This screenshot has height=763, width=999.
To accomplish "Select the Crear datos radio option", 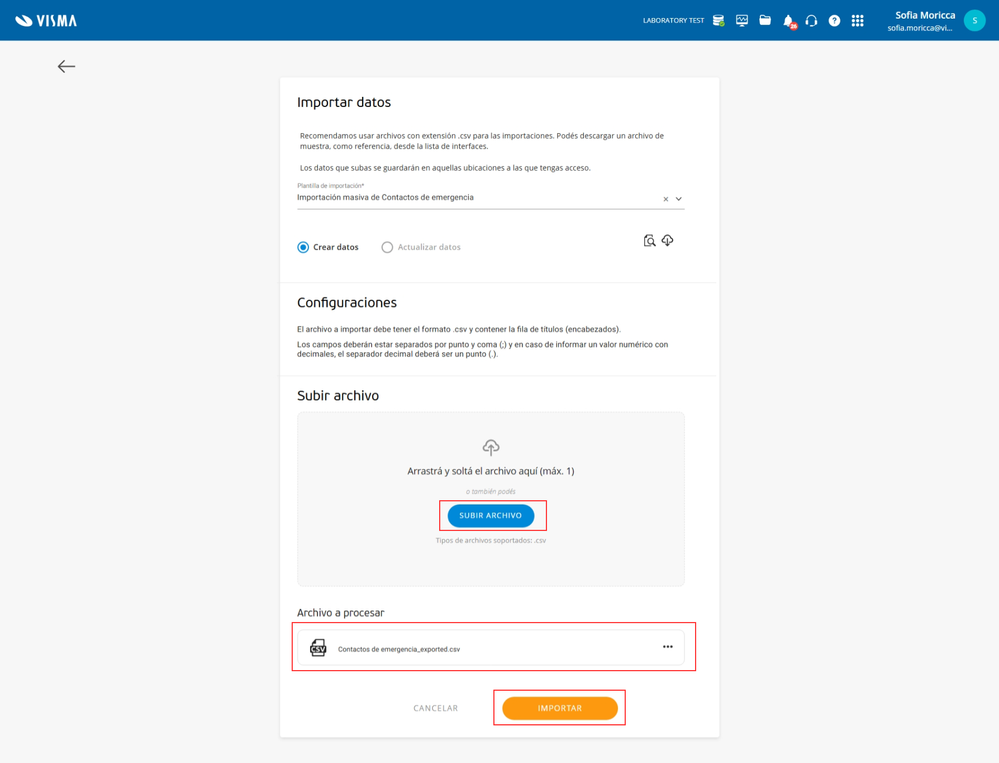I will pos(303,247).
